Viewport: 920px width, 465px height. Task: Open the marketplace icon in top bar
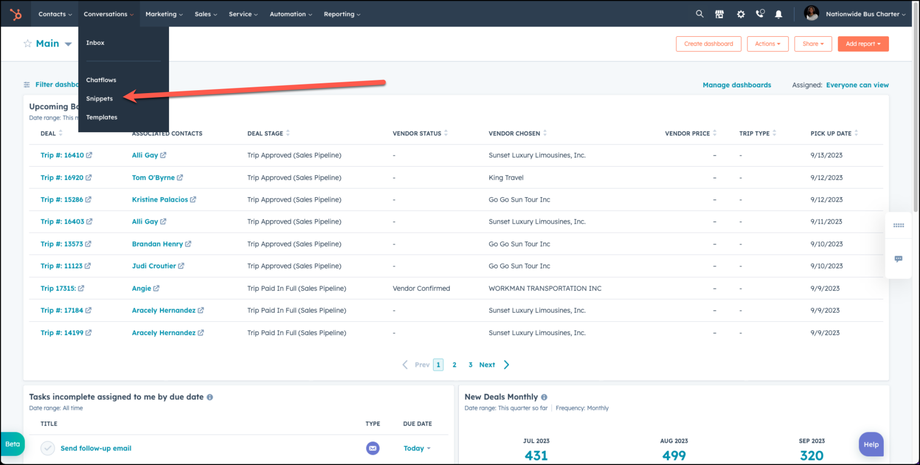coord(719,14)
